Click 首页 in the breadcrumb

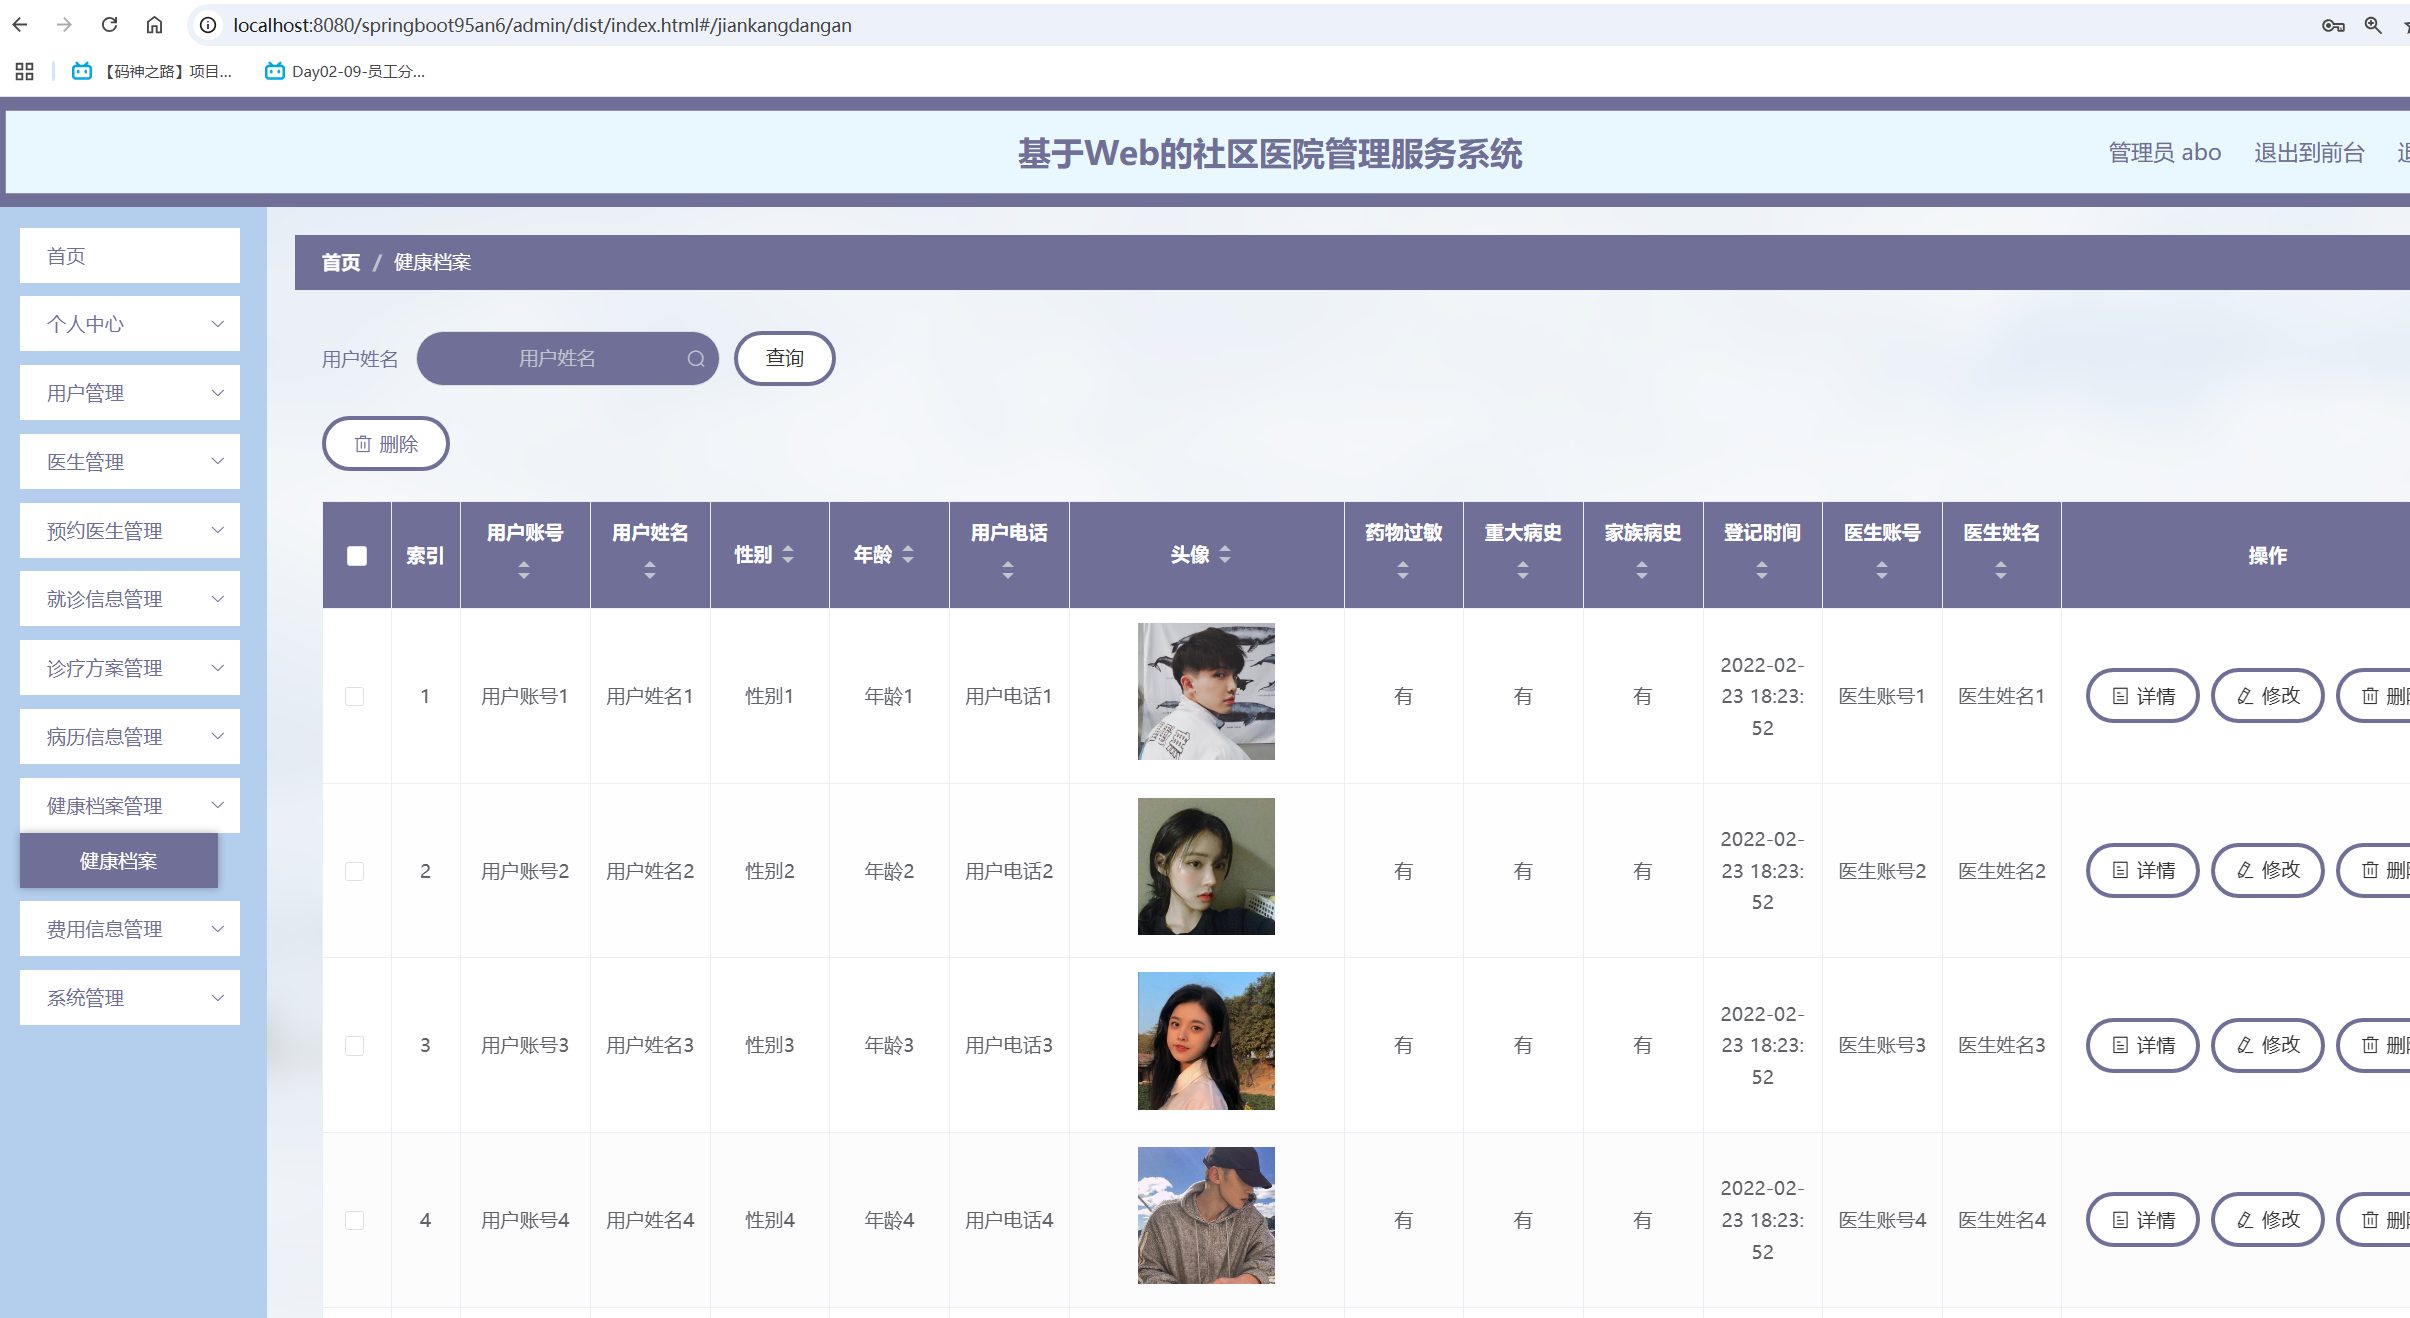click(x=341, y=262)
